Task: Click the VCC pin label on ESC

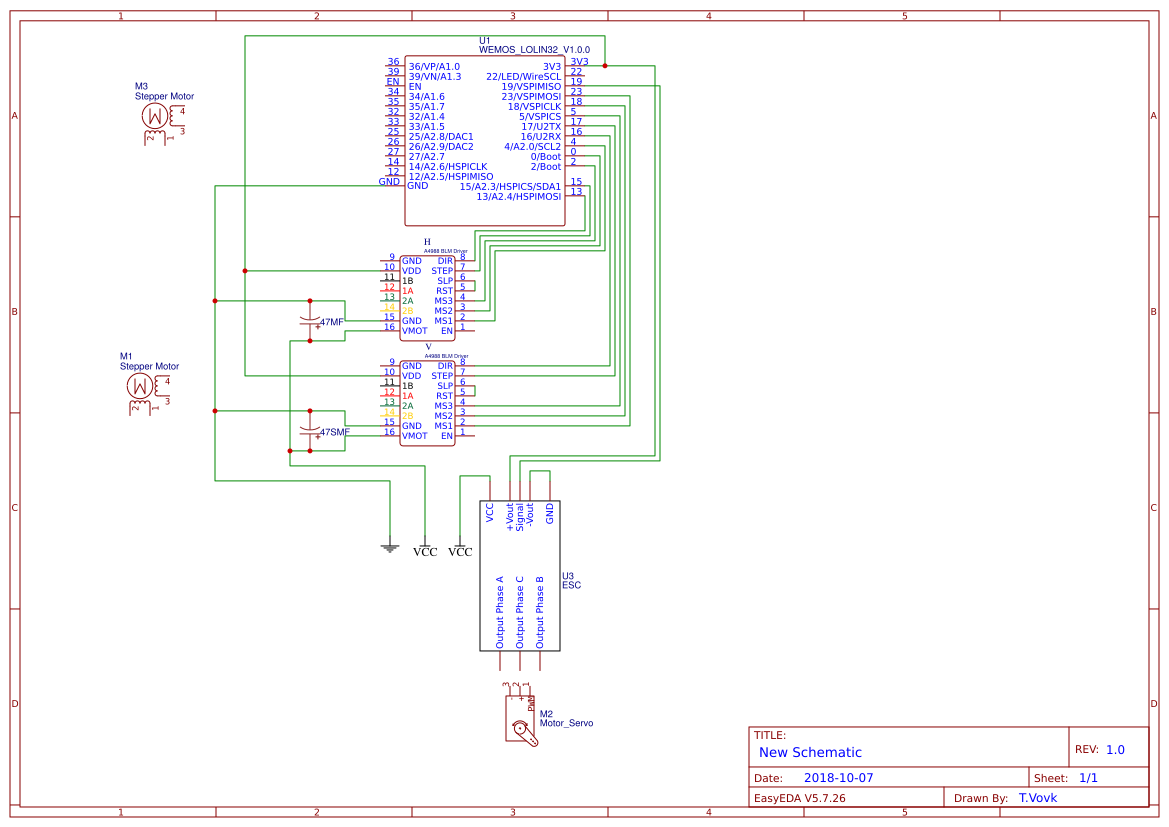Action: [x=490, y=513]
